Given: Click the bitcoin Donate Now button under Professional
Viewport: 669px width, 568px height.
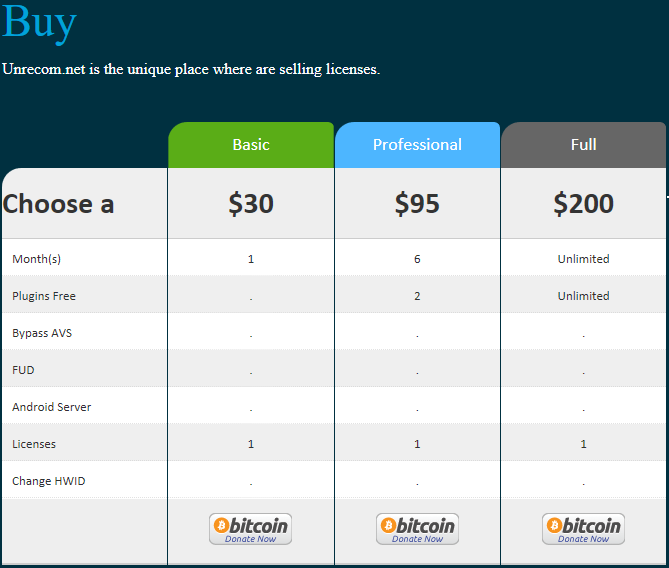Looking at the screenshot, I should [x=417, y=529].
